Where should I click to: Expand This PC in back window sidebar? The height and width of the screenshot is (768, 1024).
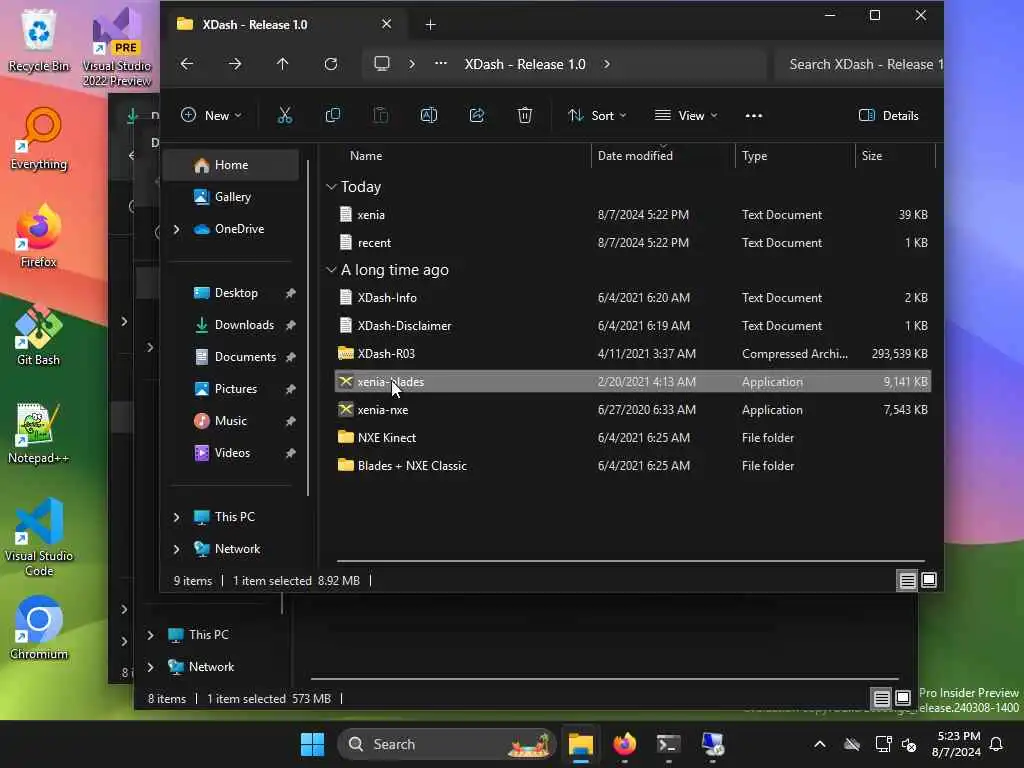point(150,635)
